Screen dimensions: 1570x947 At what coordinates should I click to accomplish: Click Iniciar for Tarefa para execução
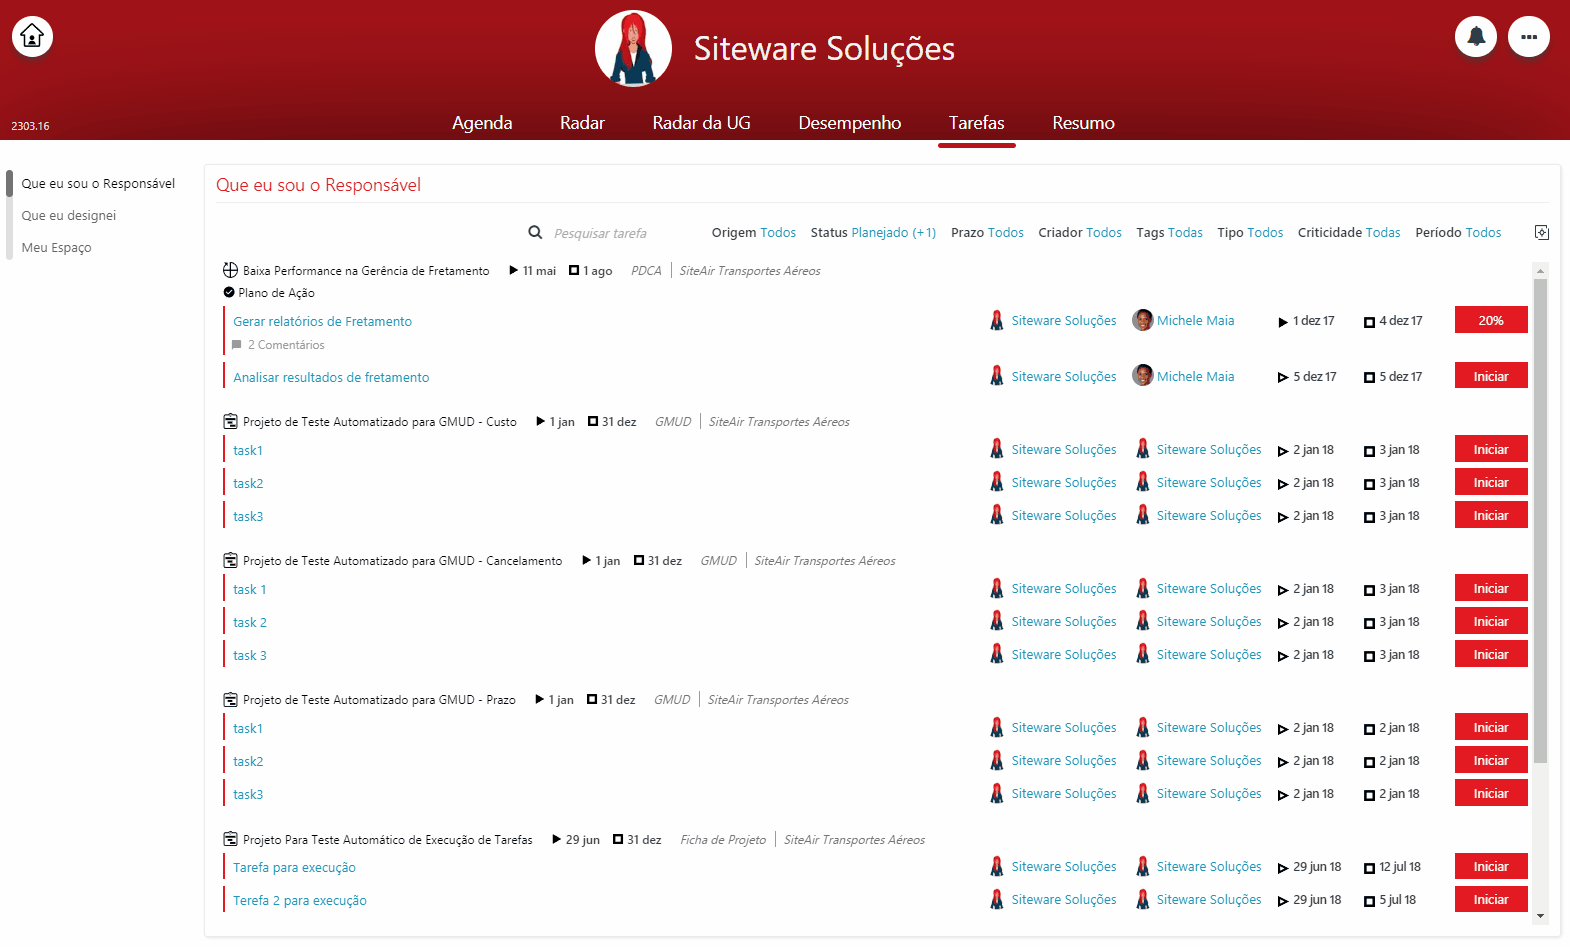[1491, 866]
